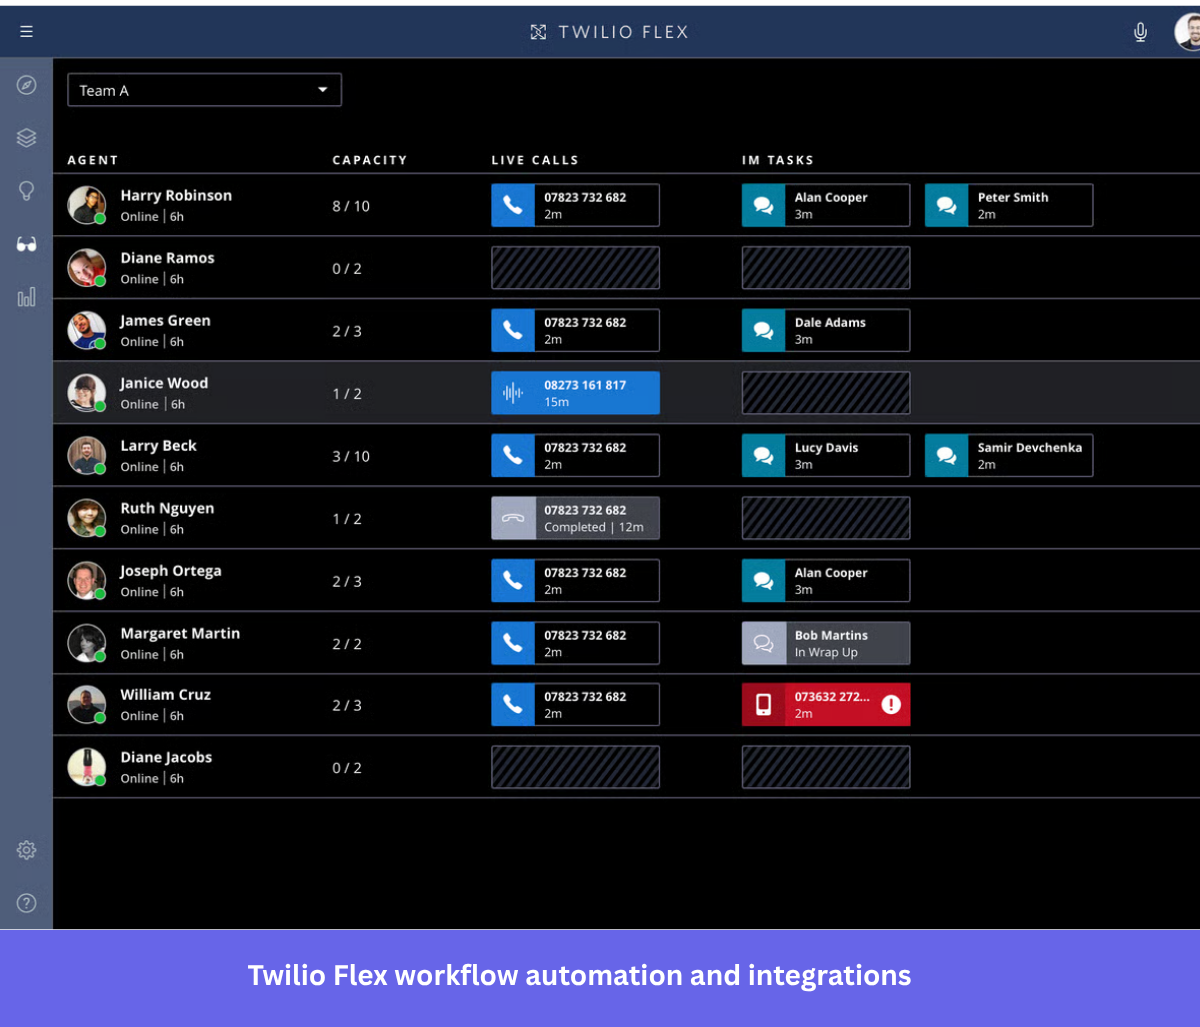The width and height of the screenshot is (1200, 1027).
Task: Click the Twilio Flex logo in the header
Action: [x=608, y=31]
